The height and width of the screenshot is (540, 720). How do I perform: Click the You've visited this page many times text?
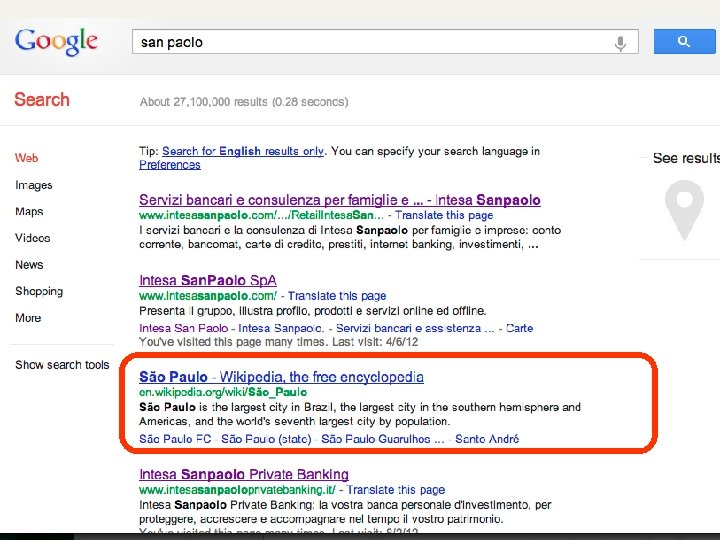tap(279, 342)
